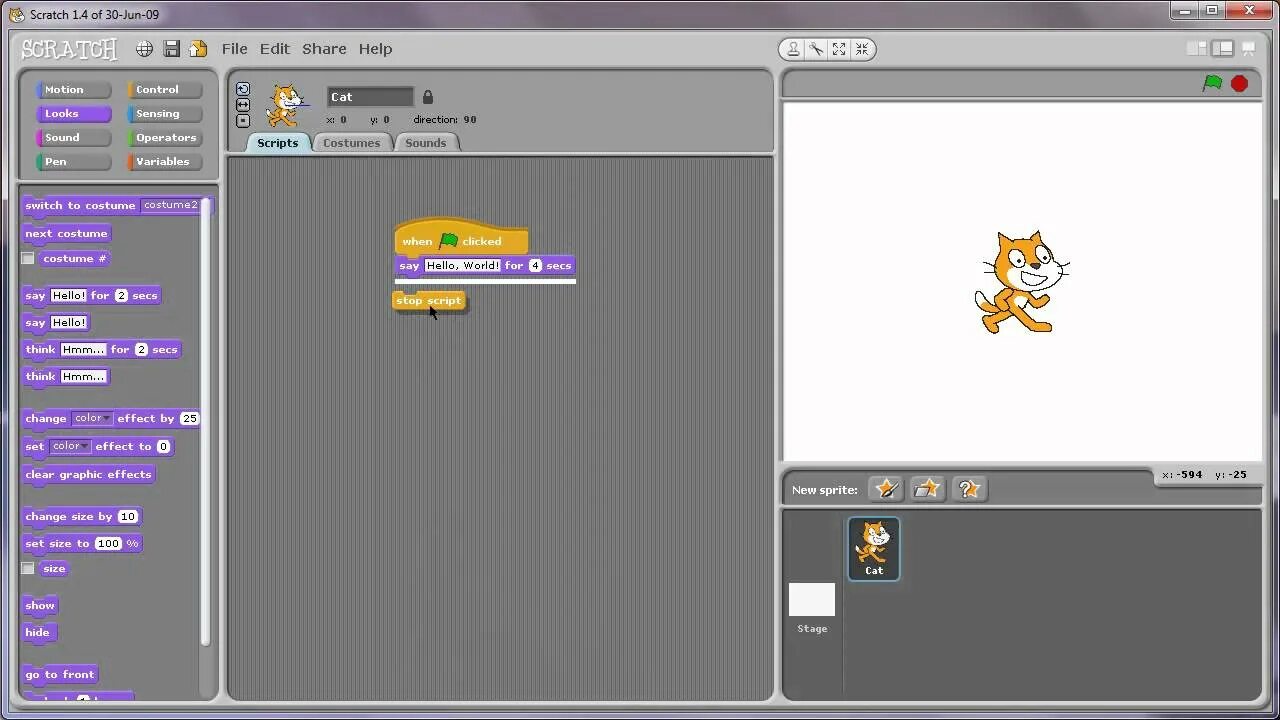Viewport: 1280px width, 720px height.
Task: Open the Share menu
Action: (324, 49)
